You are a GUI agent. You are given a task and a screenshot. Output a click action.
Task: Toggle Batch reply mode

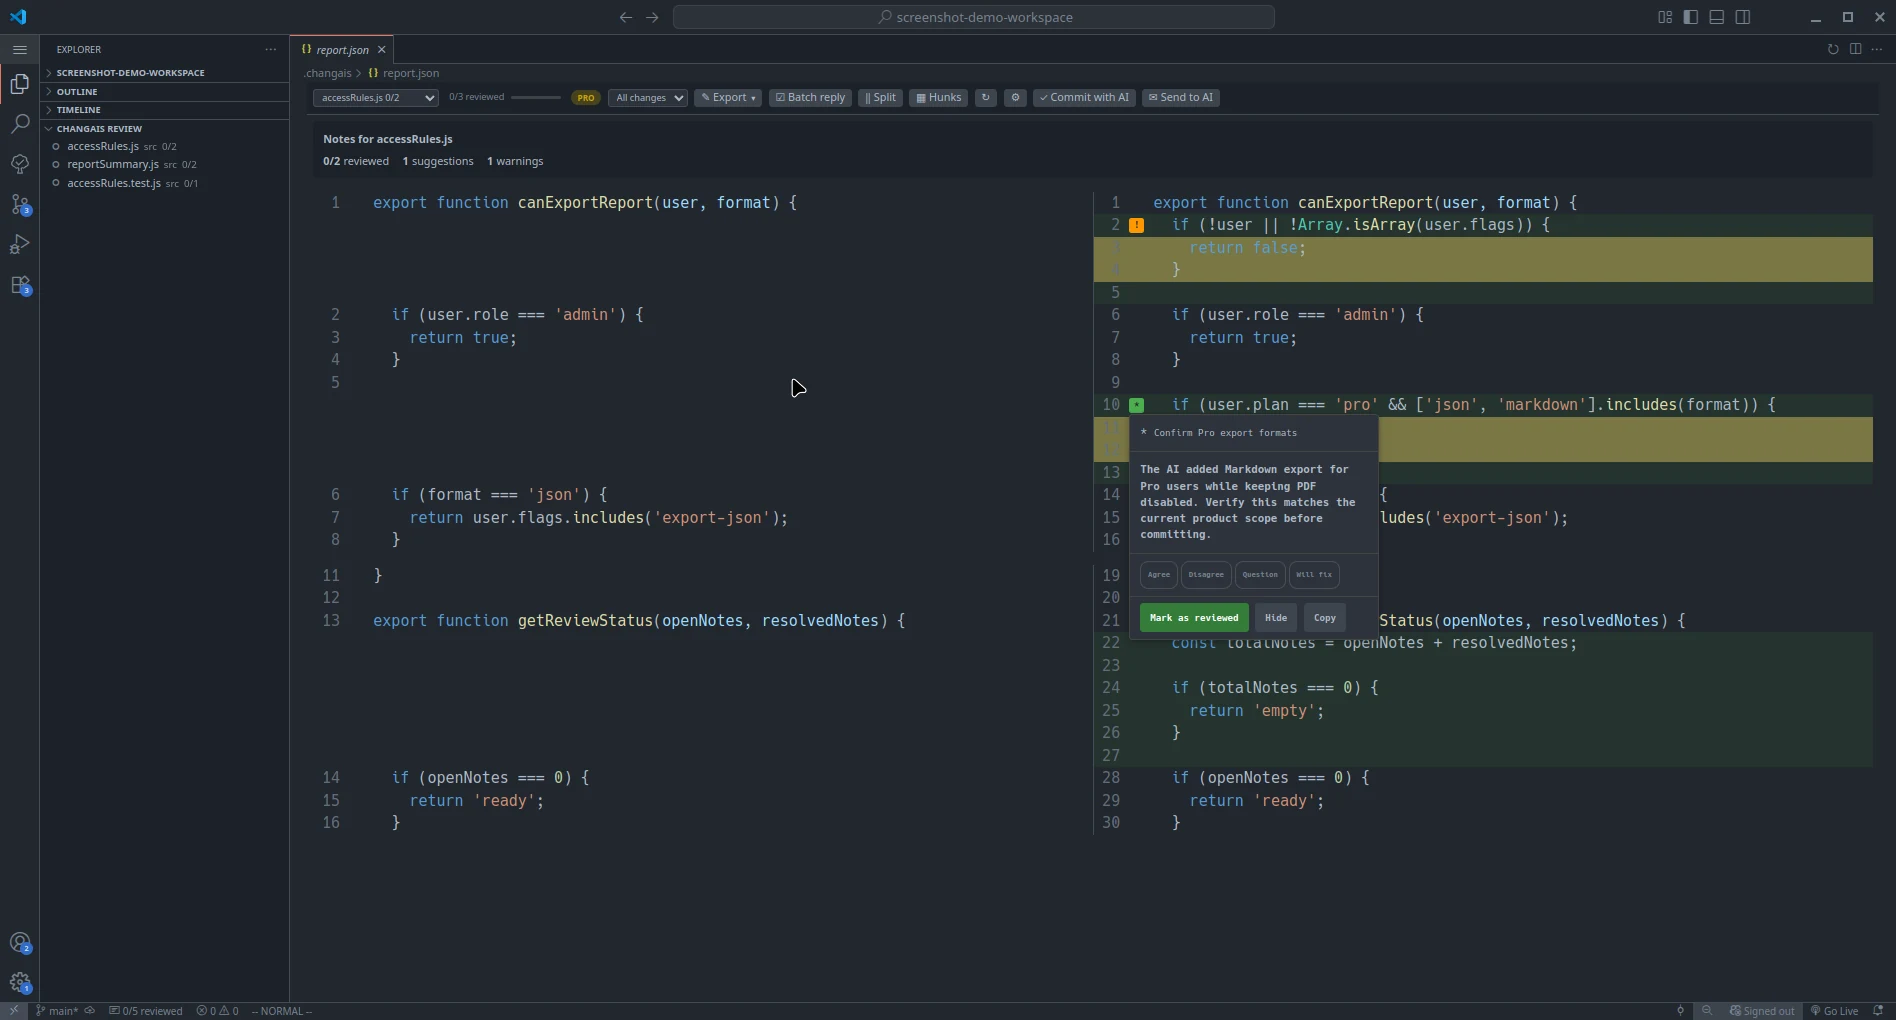(810, 98)
